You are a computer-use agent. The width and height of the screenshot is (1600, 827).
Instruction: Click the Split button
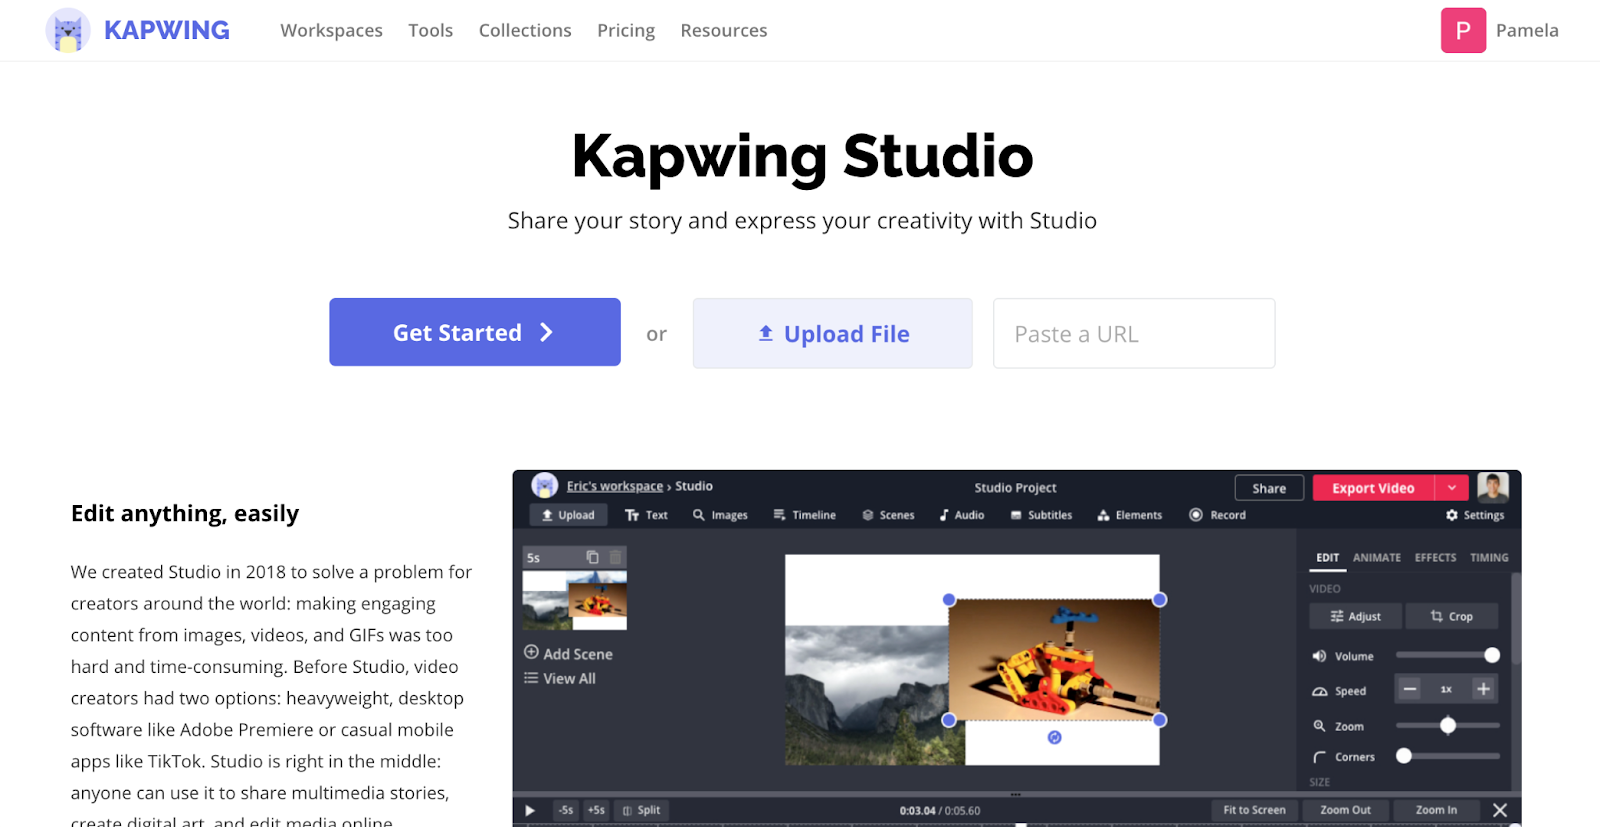pos(641,810)
